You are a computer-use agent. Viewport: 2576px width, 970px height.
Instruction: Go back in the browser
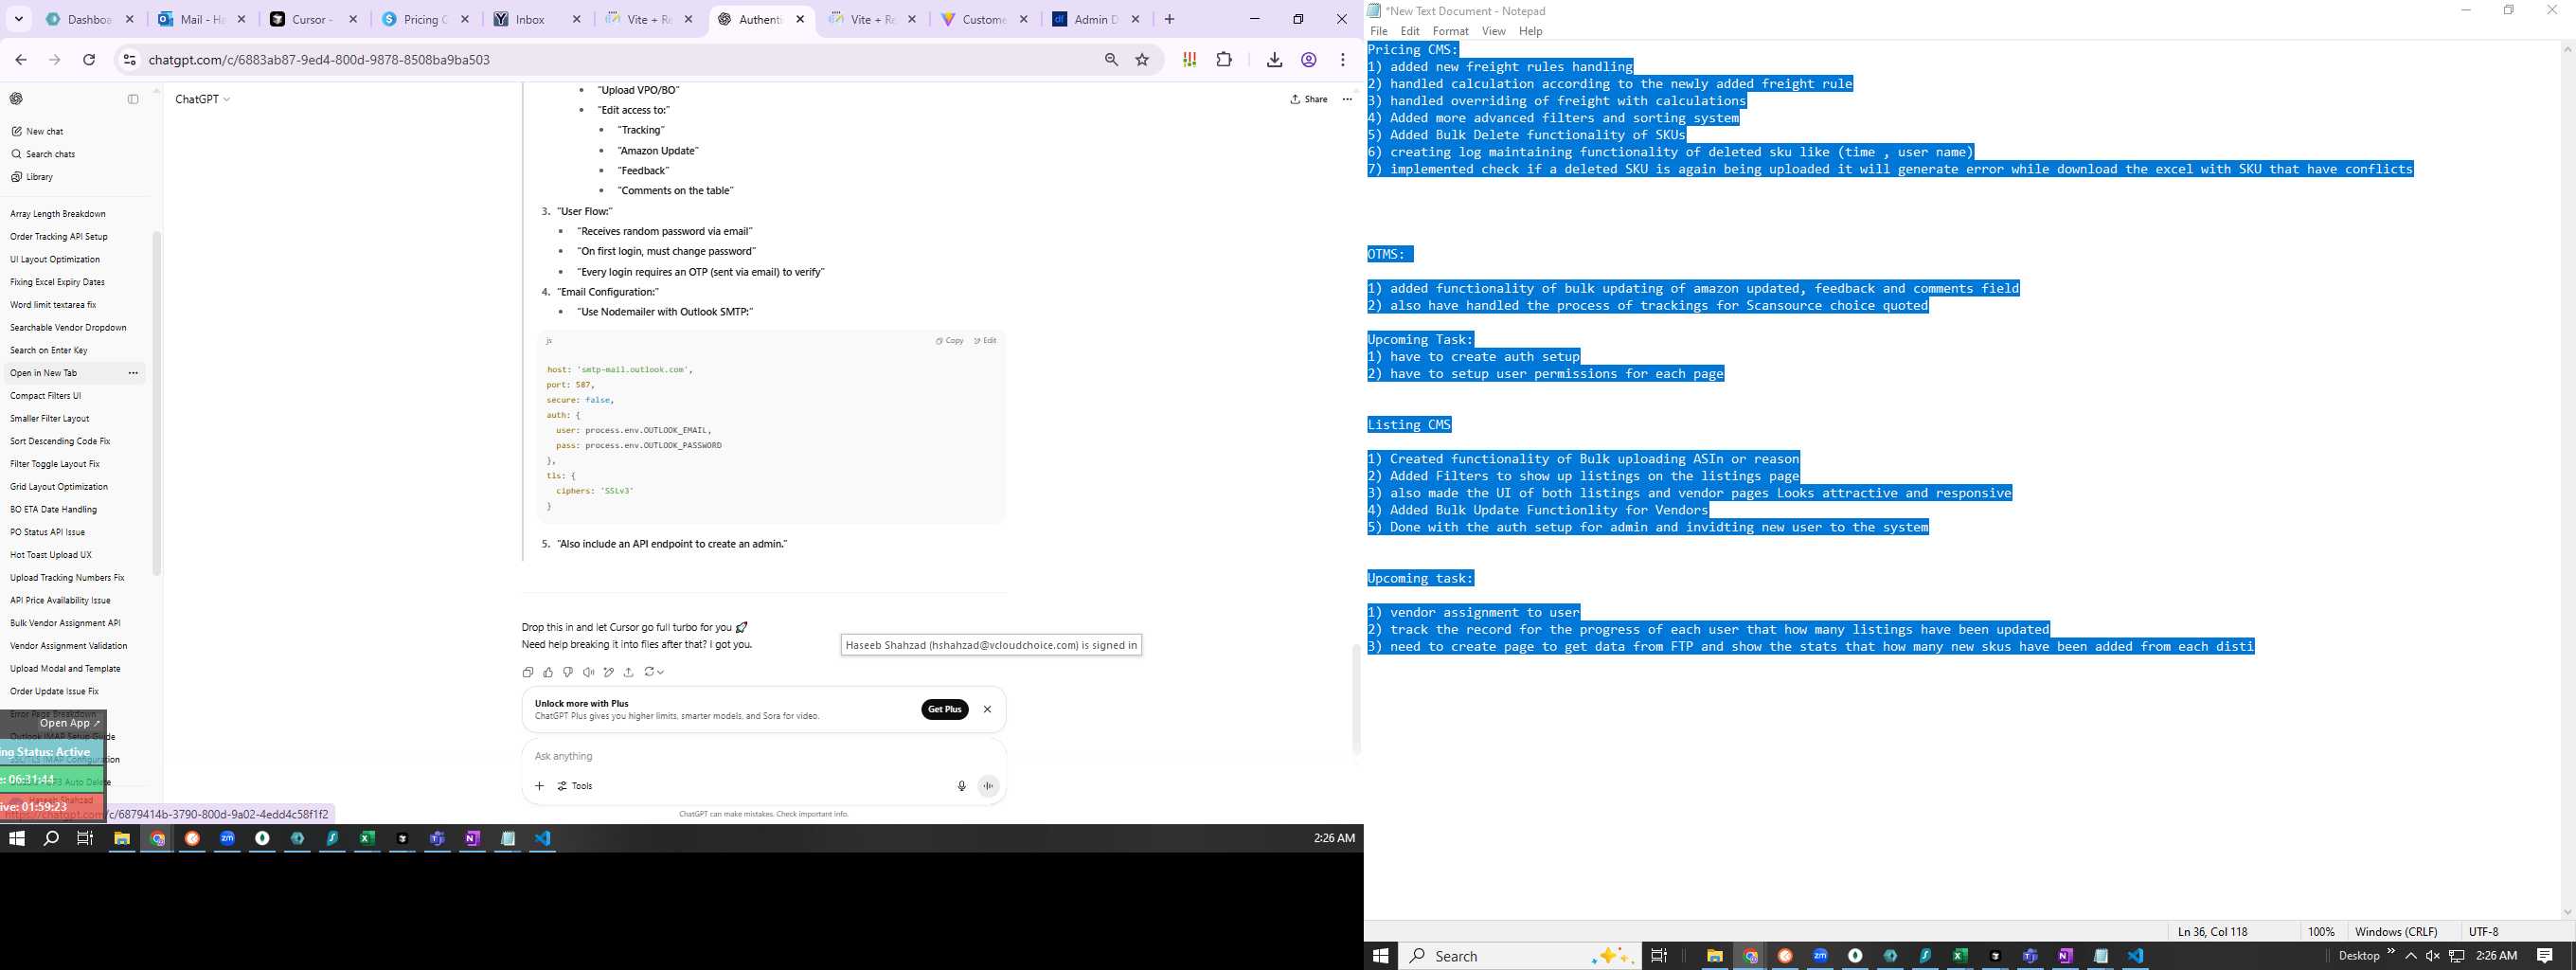(21, 60)
